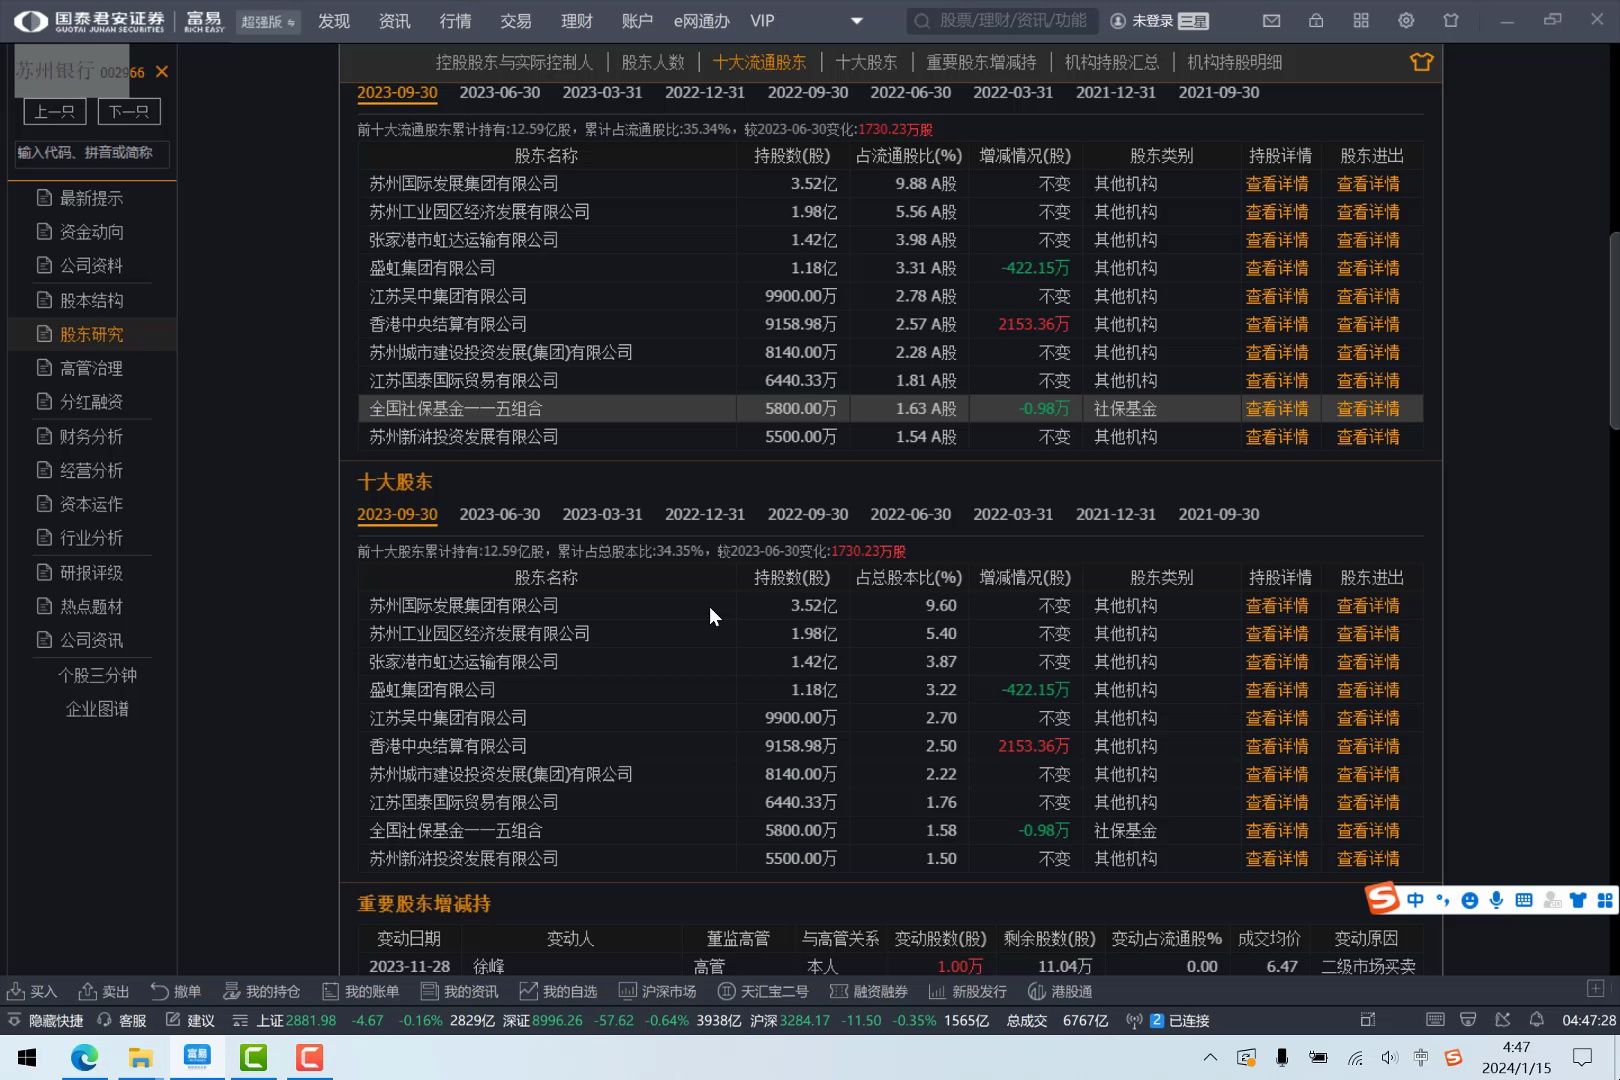This screenshot has height=1080, width=1620.
Task: Open the e网通办 menu
Action: [x=701, y=21]
